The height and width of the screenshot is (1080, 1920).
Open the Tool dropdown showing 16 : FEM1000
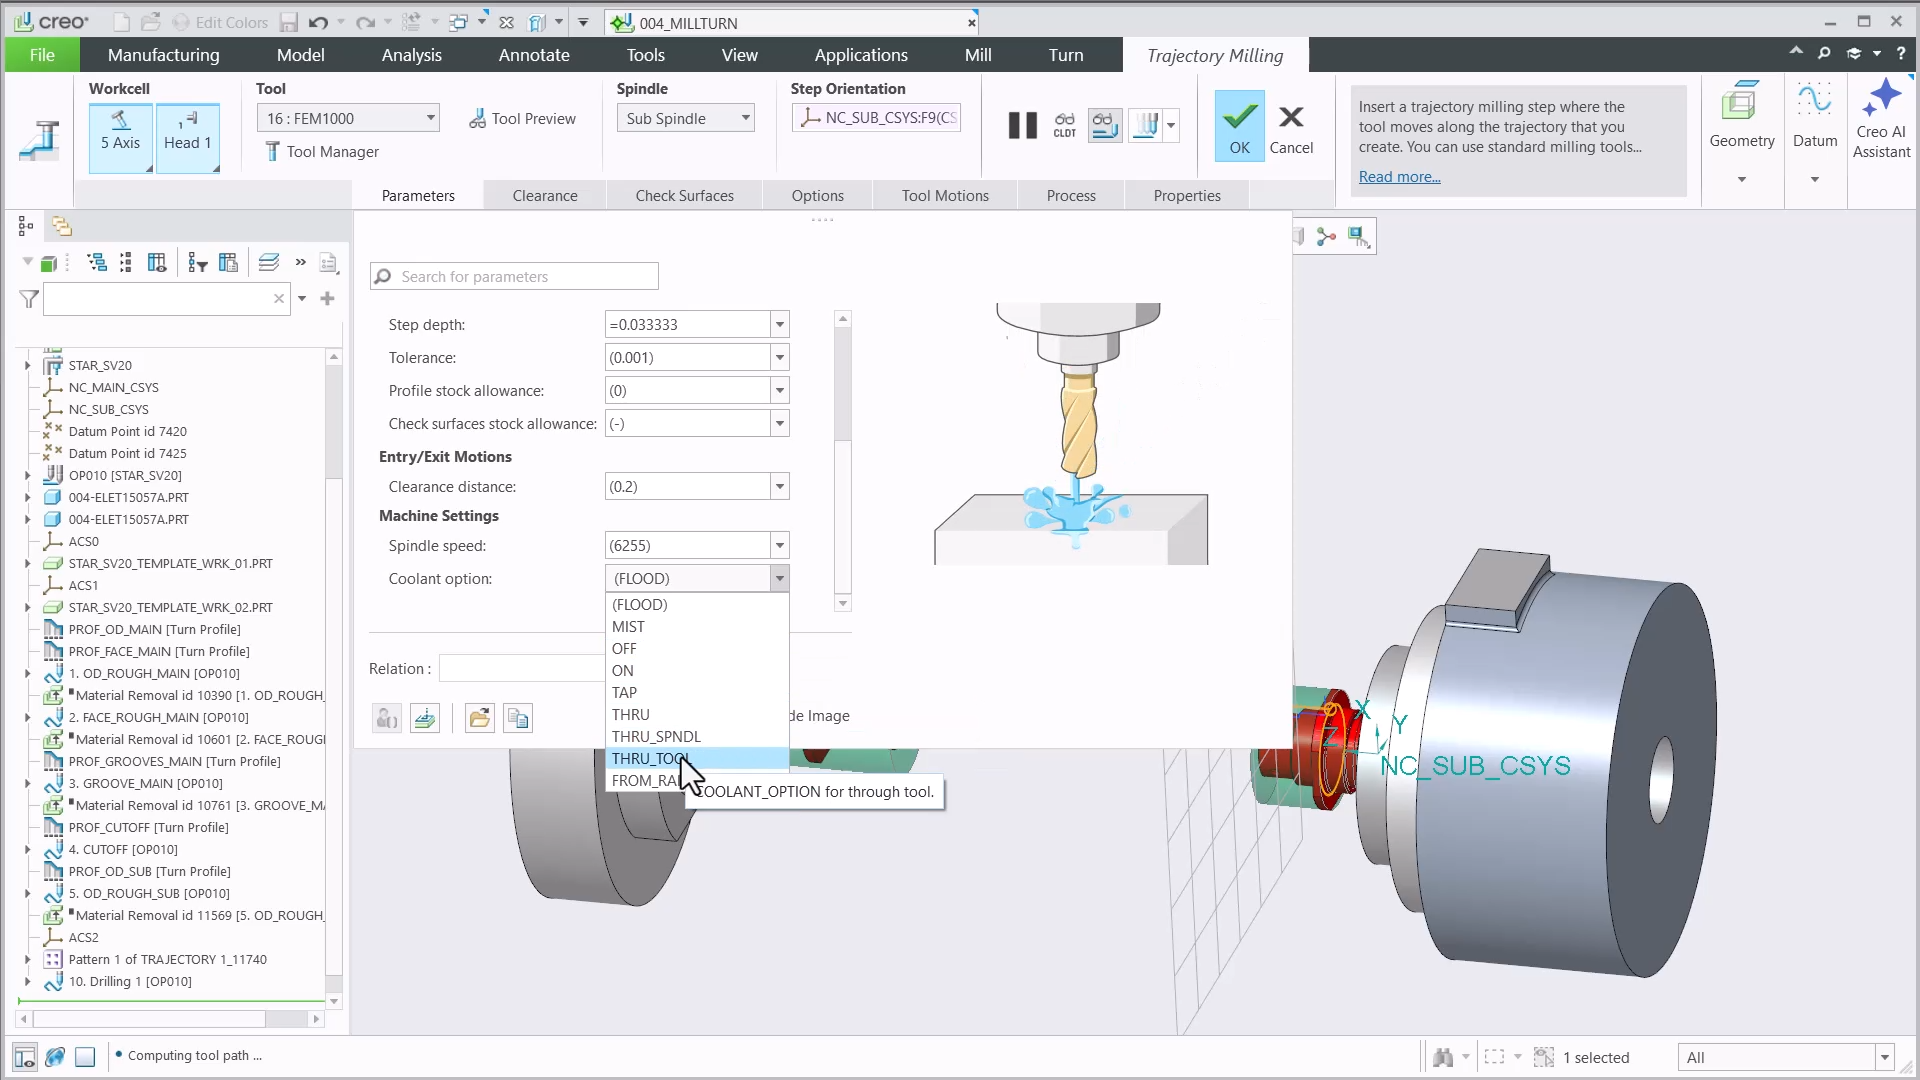coord(348,118)
